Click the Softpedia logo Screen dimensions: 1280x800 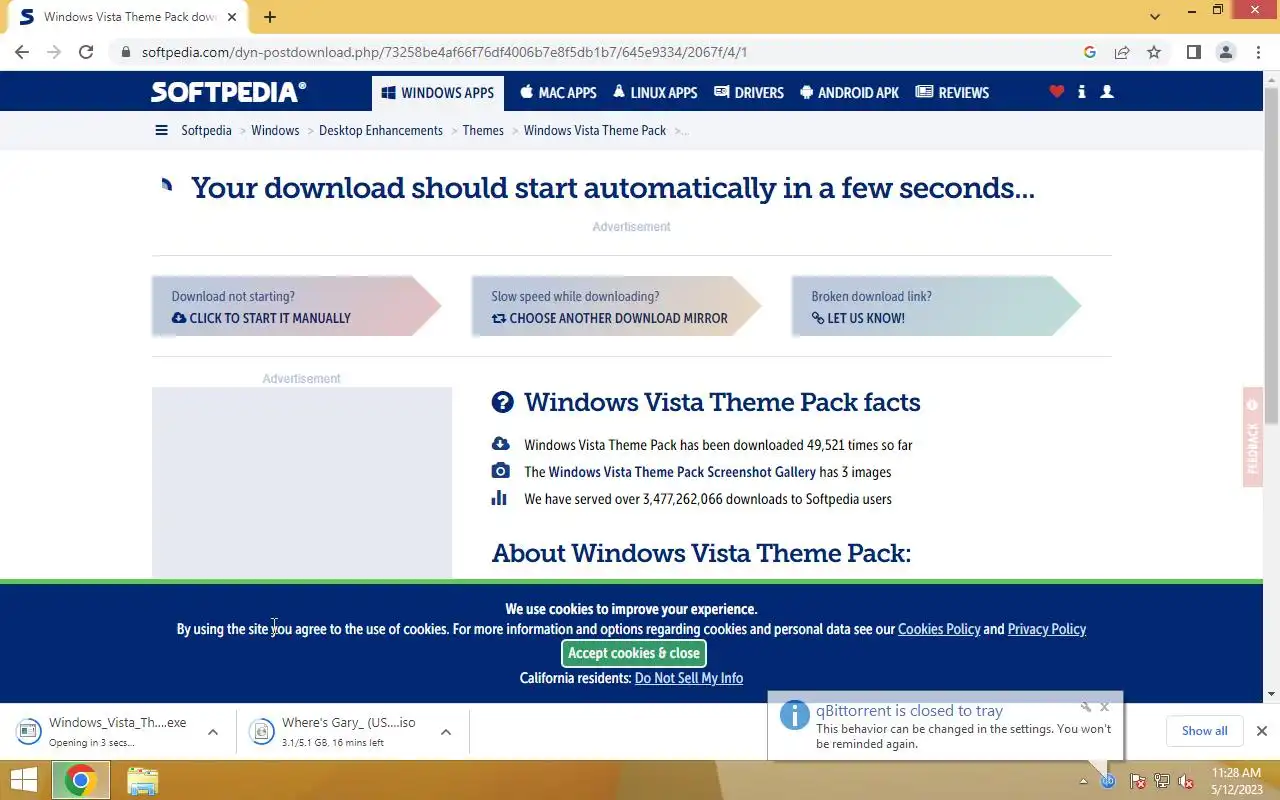pos(229,92)
